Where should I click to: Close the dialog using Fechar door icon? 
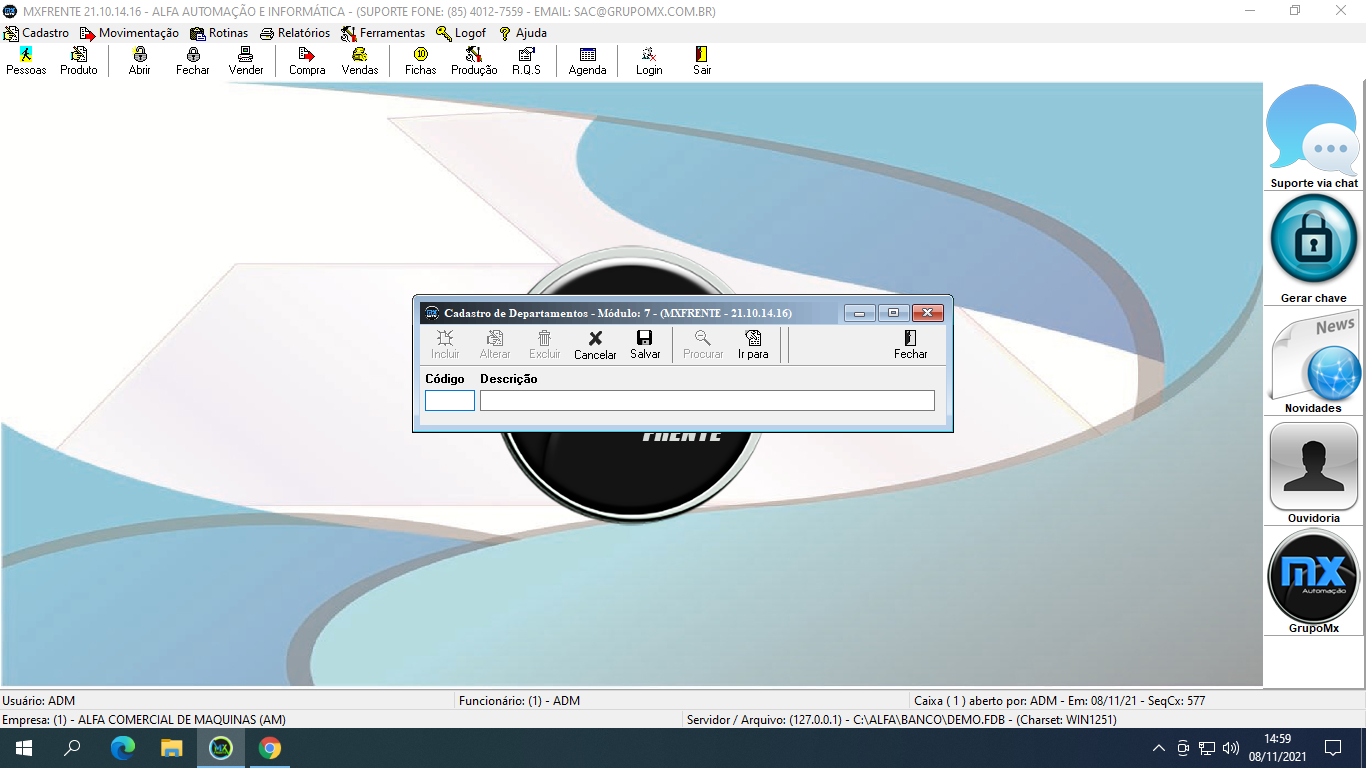click(910, 344)
